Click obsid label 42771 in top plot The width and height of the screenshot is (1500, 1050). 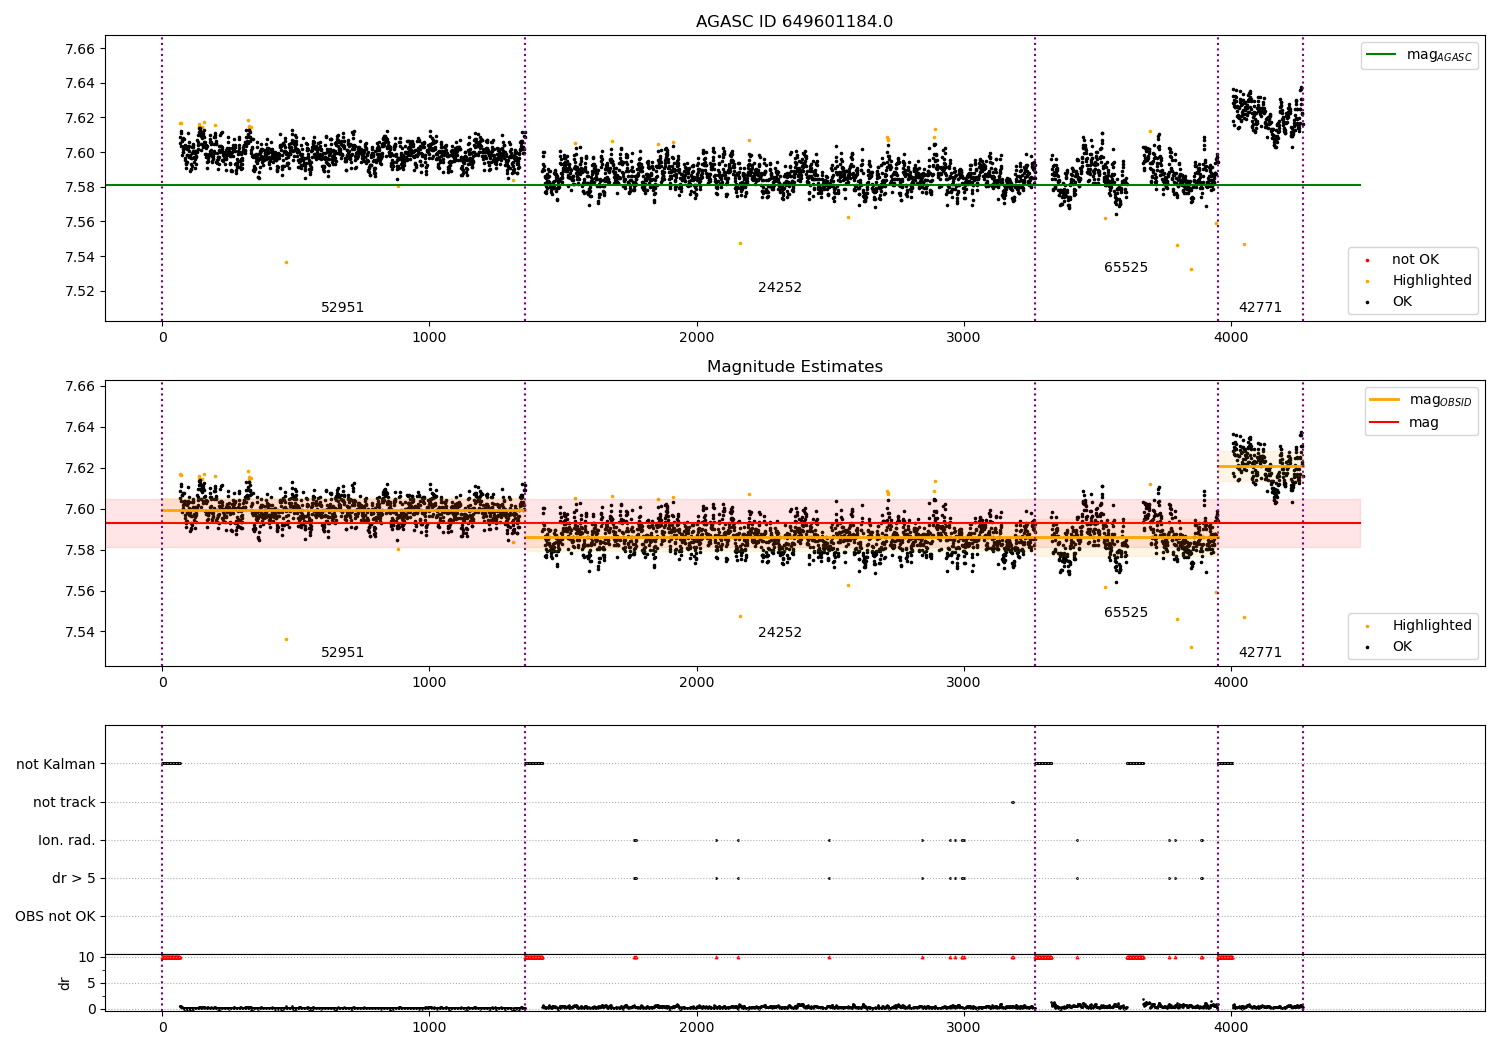point(1260,308)
